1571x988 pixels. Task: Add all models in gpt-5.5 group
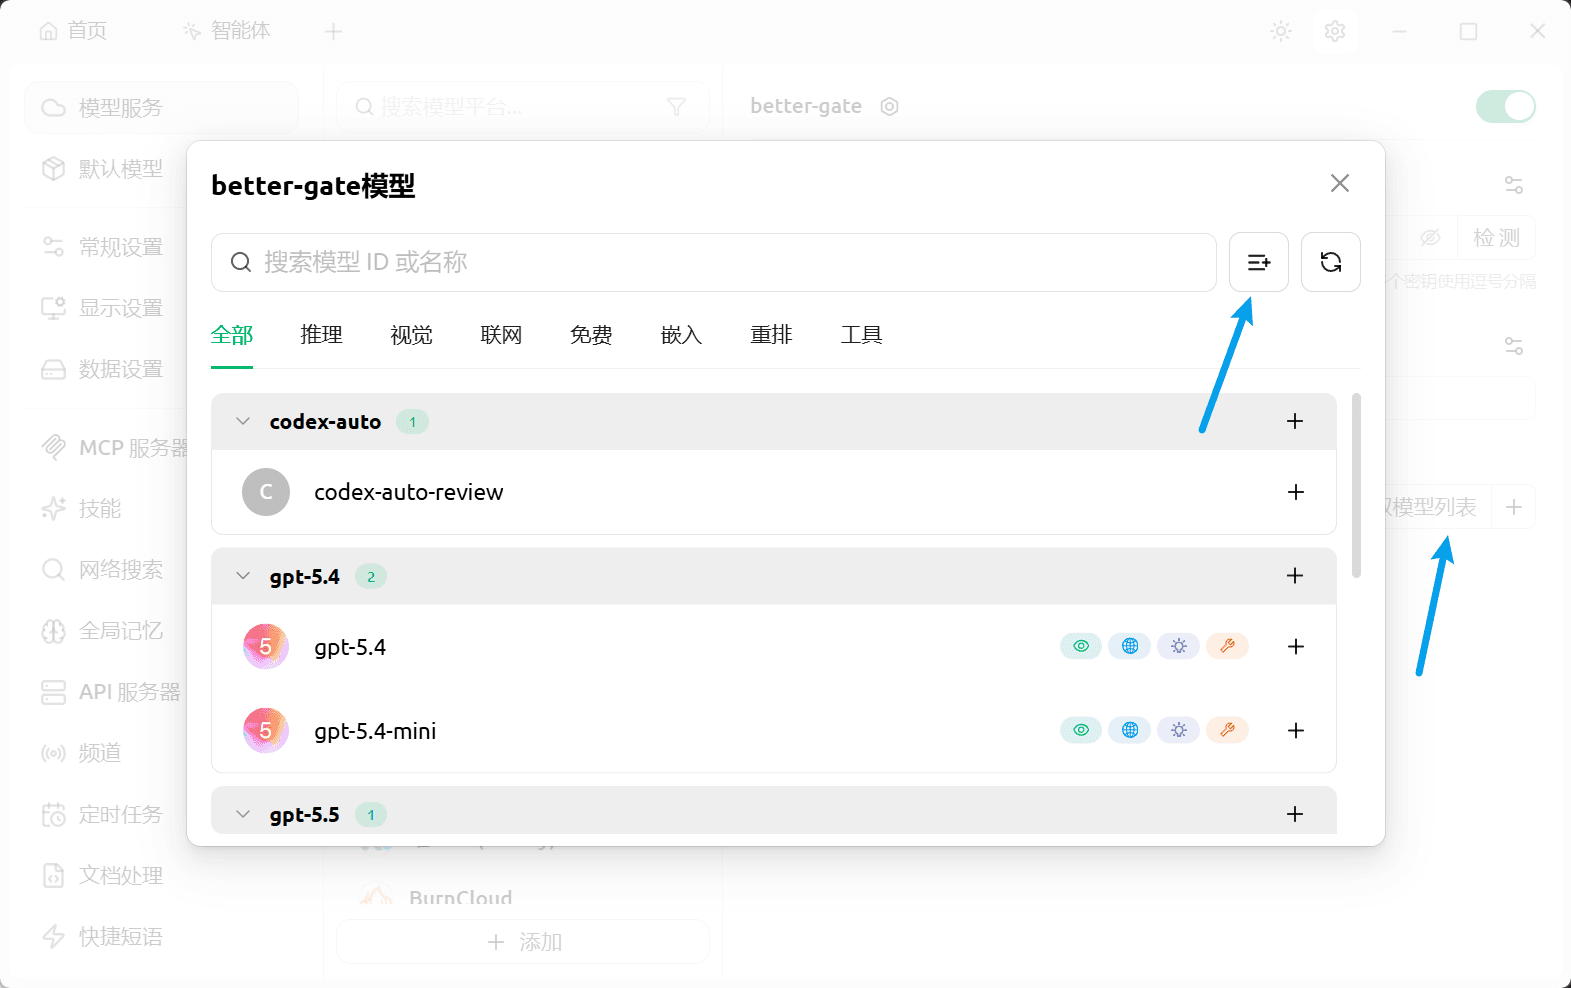1295,814
